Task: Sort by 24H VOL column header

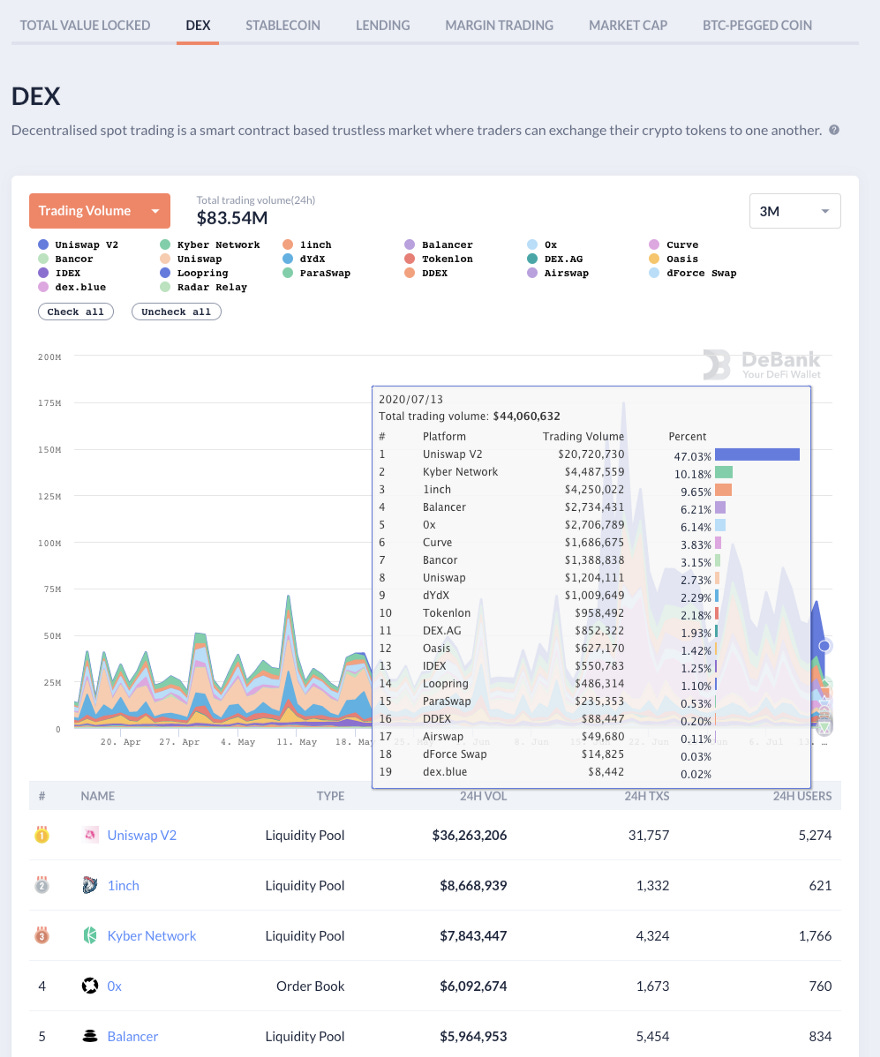Action: 483,795
